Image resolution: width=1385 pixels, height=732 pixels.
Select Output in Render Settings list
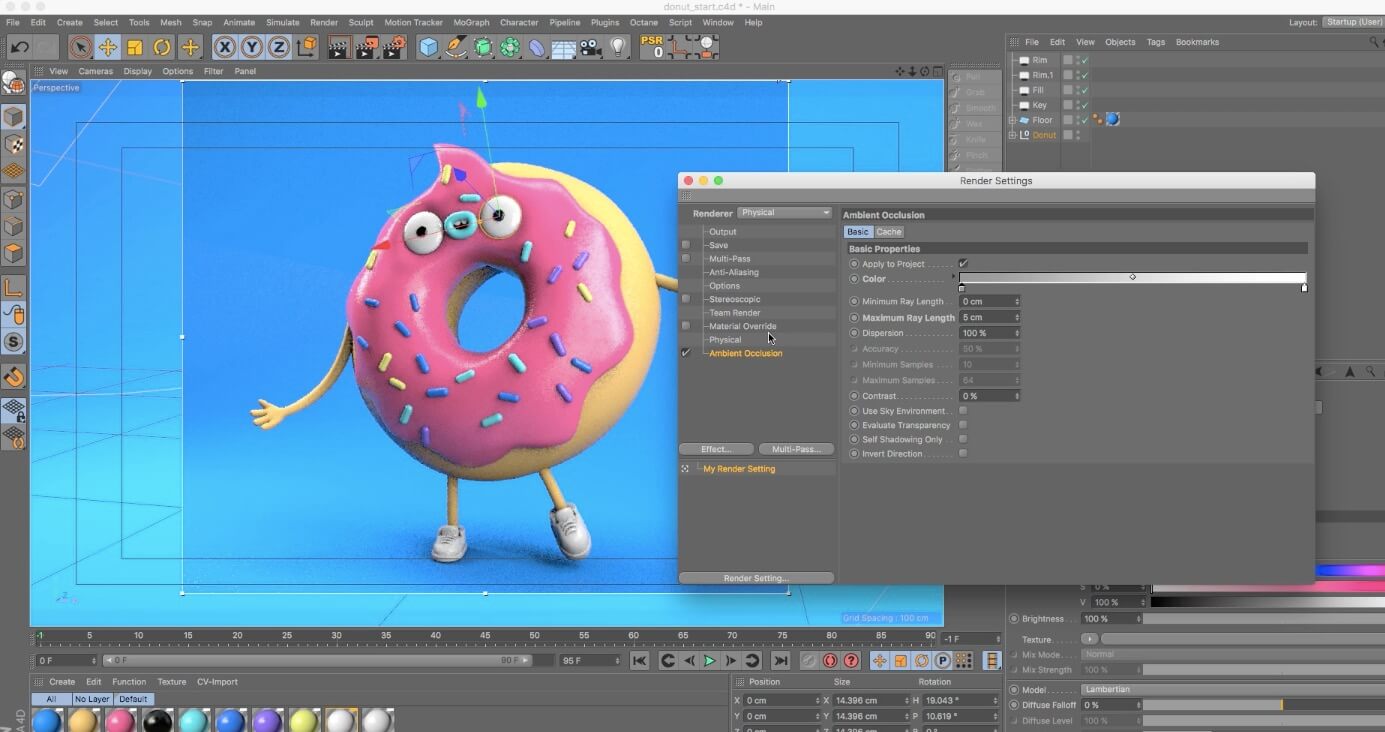723,232
